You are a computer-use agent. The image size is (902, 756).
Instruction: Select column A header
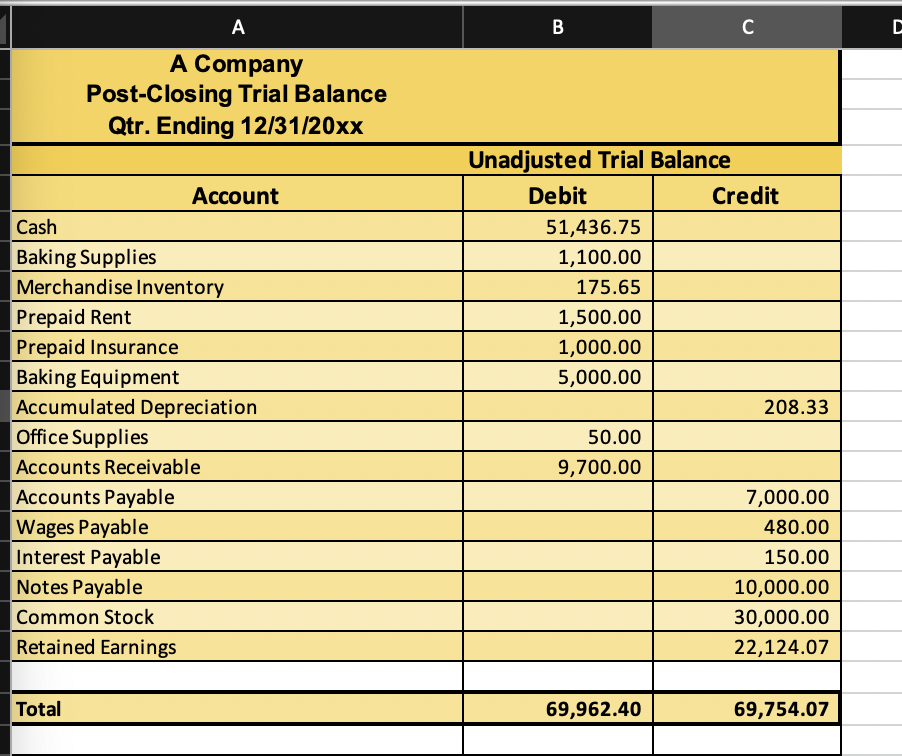click(238, 26)
